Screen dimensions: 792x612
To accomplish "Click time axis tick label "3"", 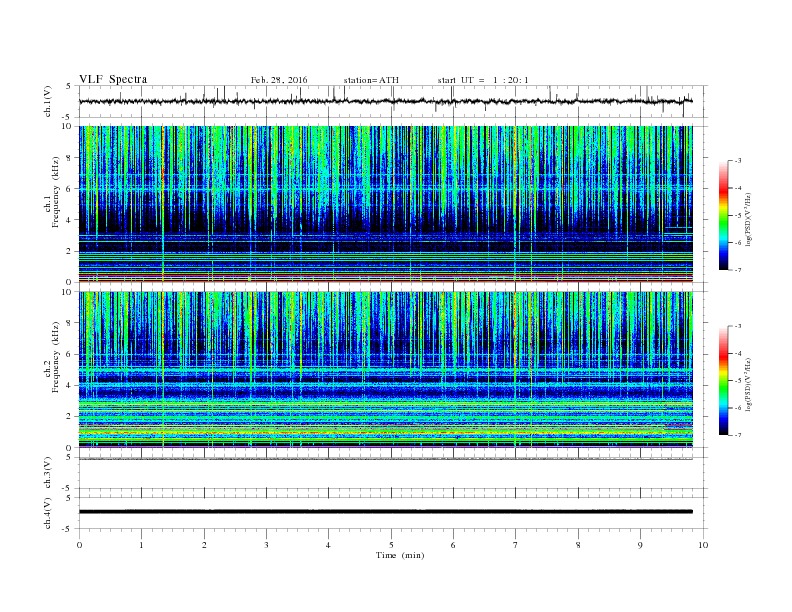I will (266, 545).
